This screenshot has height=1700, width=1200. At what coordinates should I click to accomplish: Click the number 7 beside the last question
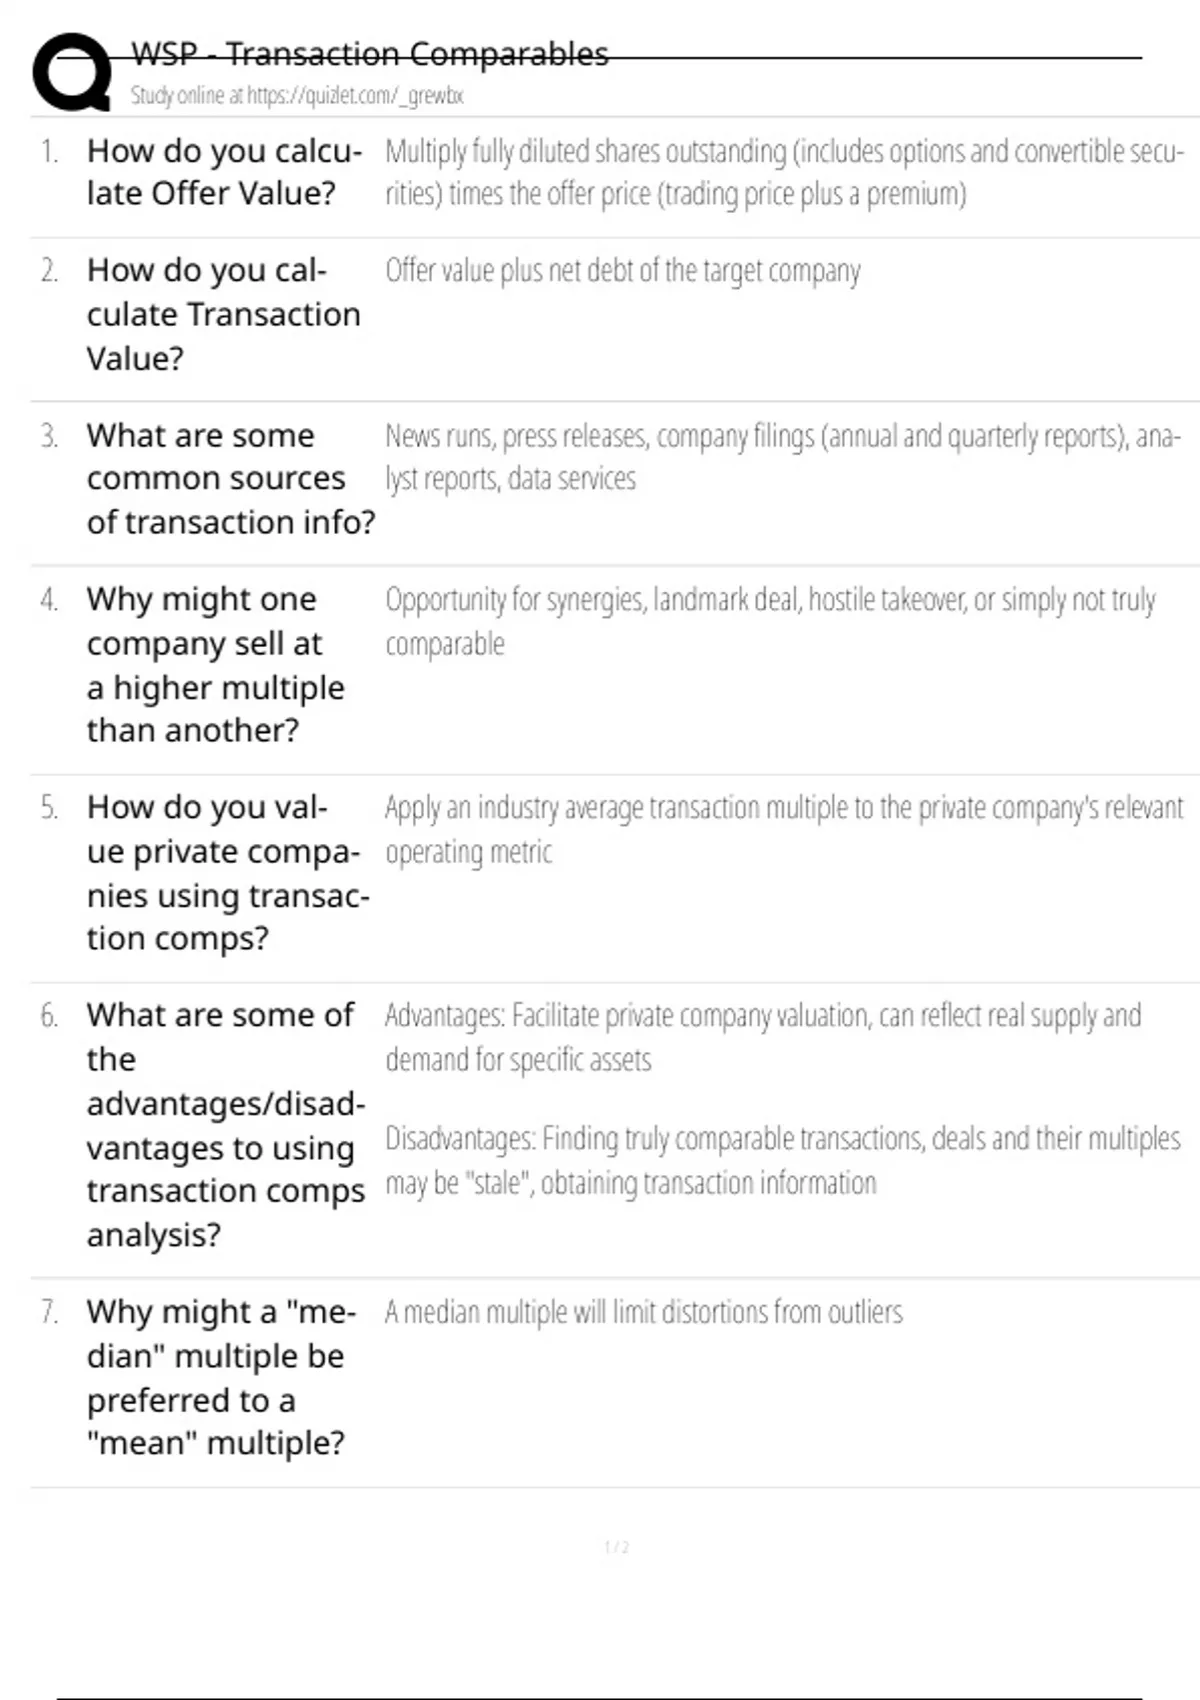tap(49, 1312)
